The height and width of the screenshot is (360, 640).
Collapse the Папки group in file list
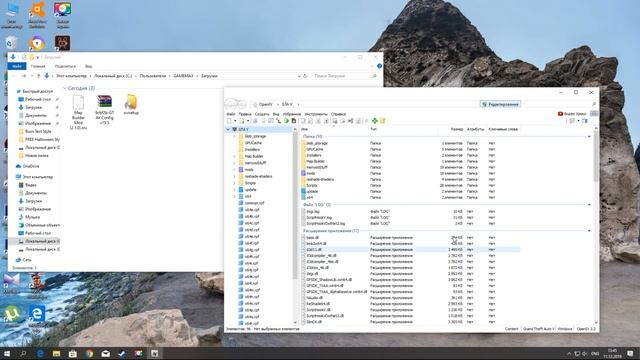[589, 136]
